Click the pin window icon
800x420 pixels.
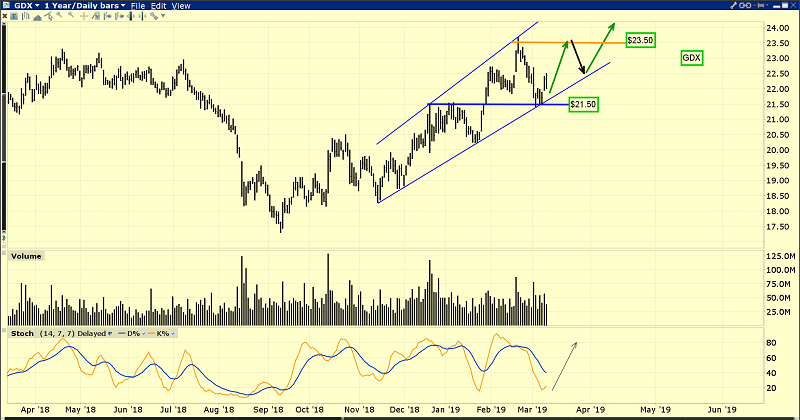click(758, 5)
